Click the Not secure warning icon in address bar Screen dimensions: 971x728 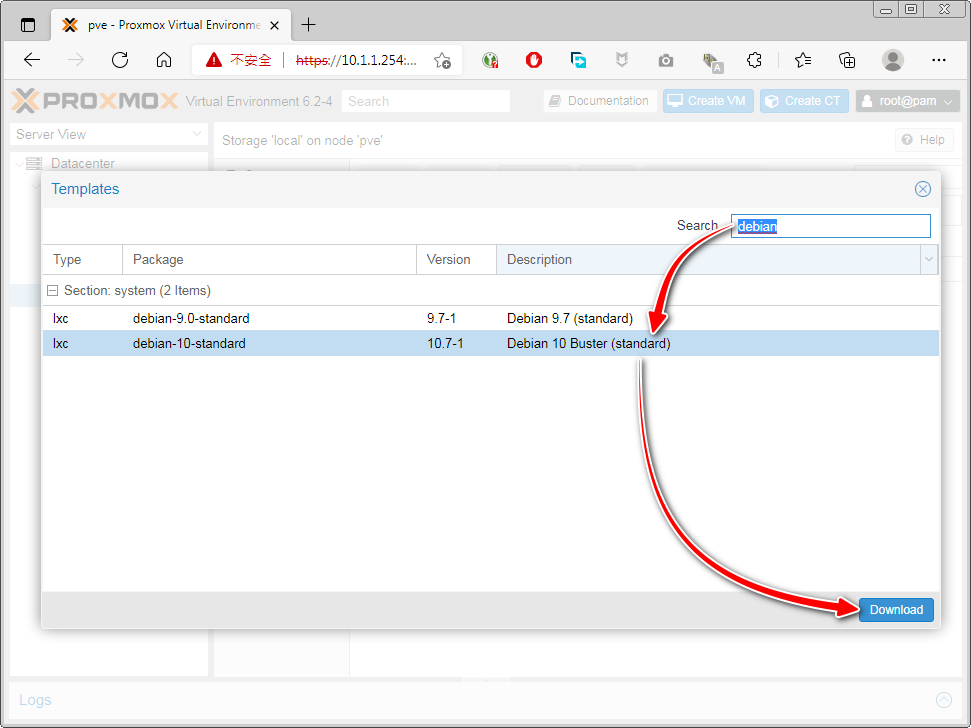pos(214,60)
